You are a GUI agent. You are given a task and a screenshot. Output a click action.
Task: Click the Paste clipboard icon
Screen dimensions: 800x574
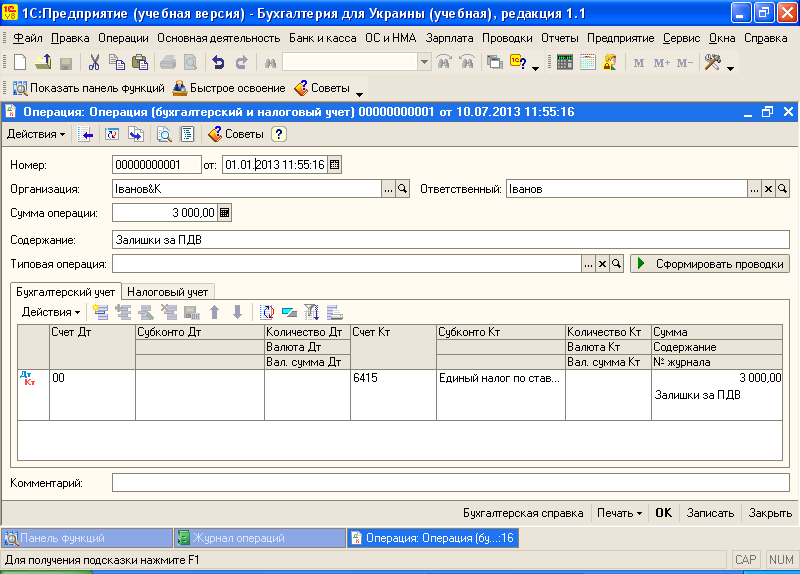point(140,63)
